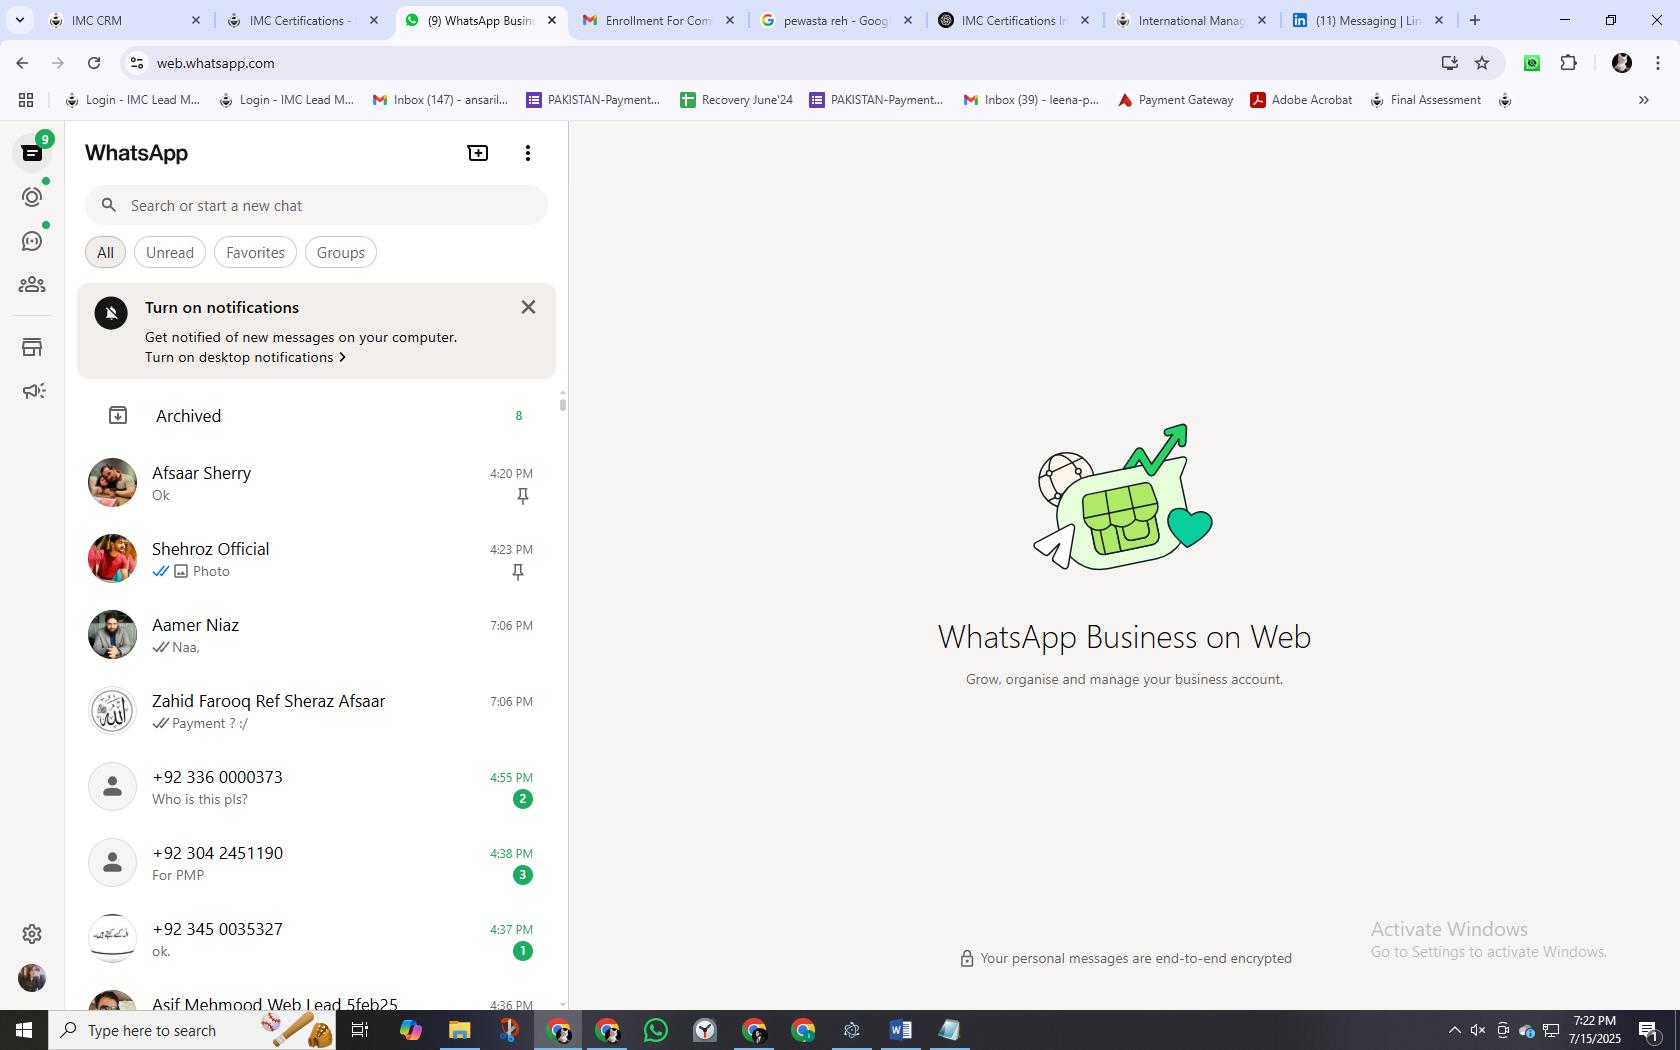Open Communities icon in sidebar
This screenshot has height=1050, width=1680.
pyautogui.click(x=32, y=285)
